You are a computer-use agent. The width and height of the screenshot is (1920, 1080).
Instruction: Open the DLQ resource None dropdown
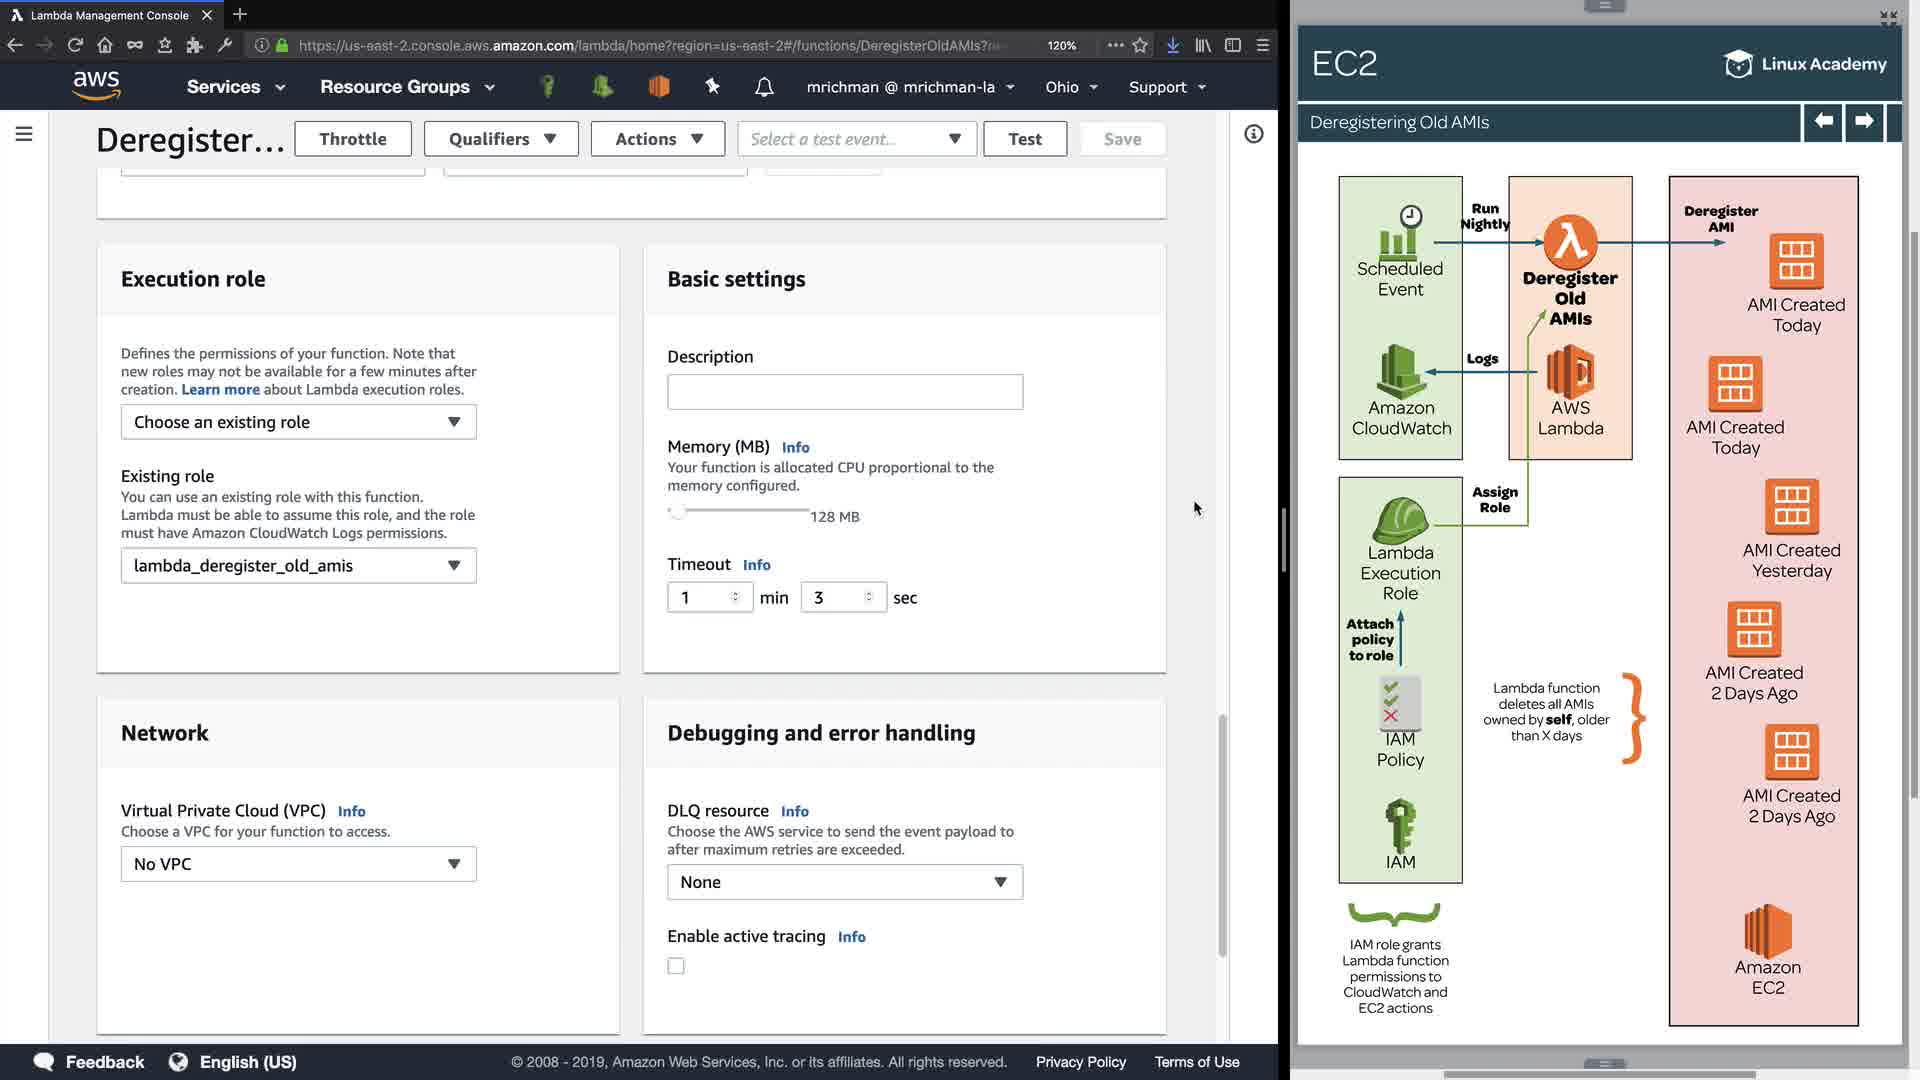point(844,882)
